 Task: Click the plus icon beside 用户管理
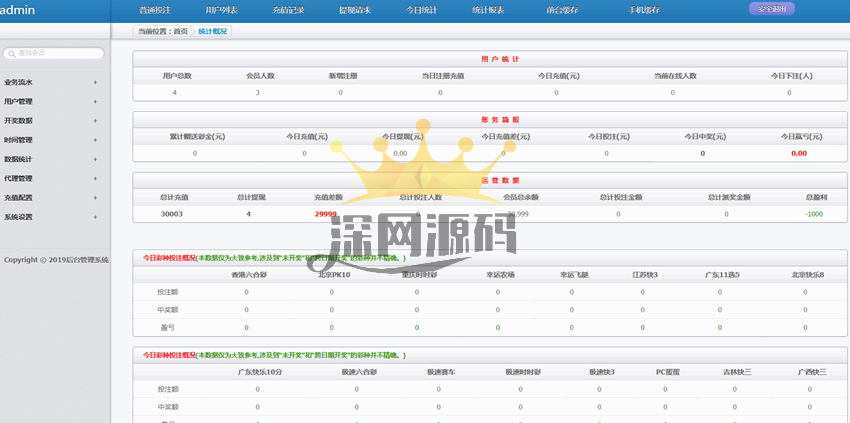pyautogui.click(x=95, y=102)
